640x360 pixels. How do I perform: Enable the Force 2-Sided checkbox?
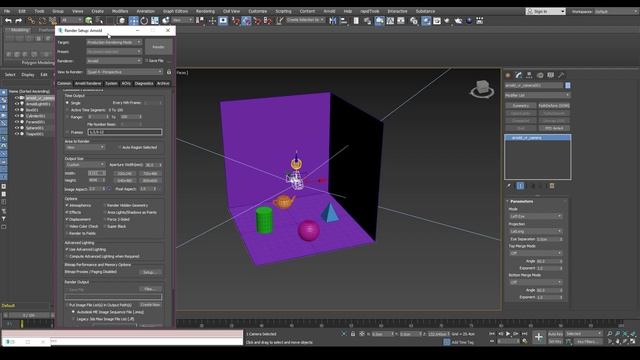pos(105,219)
